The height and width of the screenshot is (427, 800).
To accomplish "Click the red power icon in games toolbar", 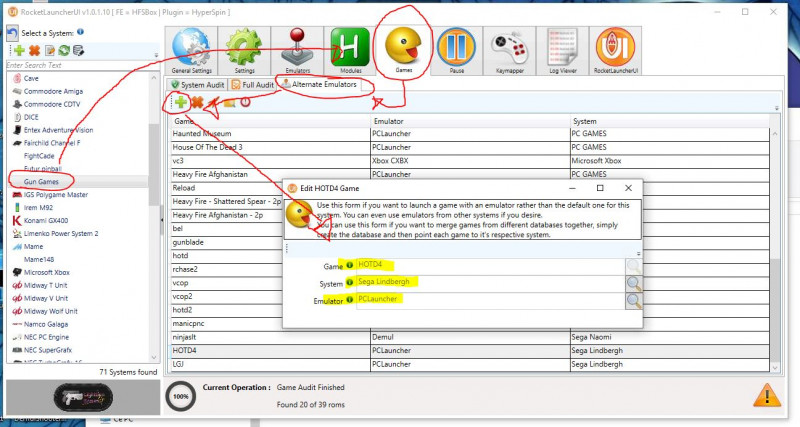I will [x=245, y=102].
